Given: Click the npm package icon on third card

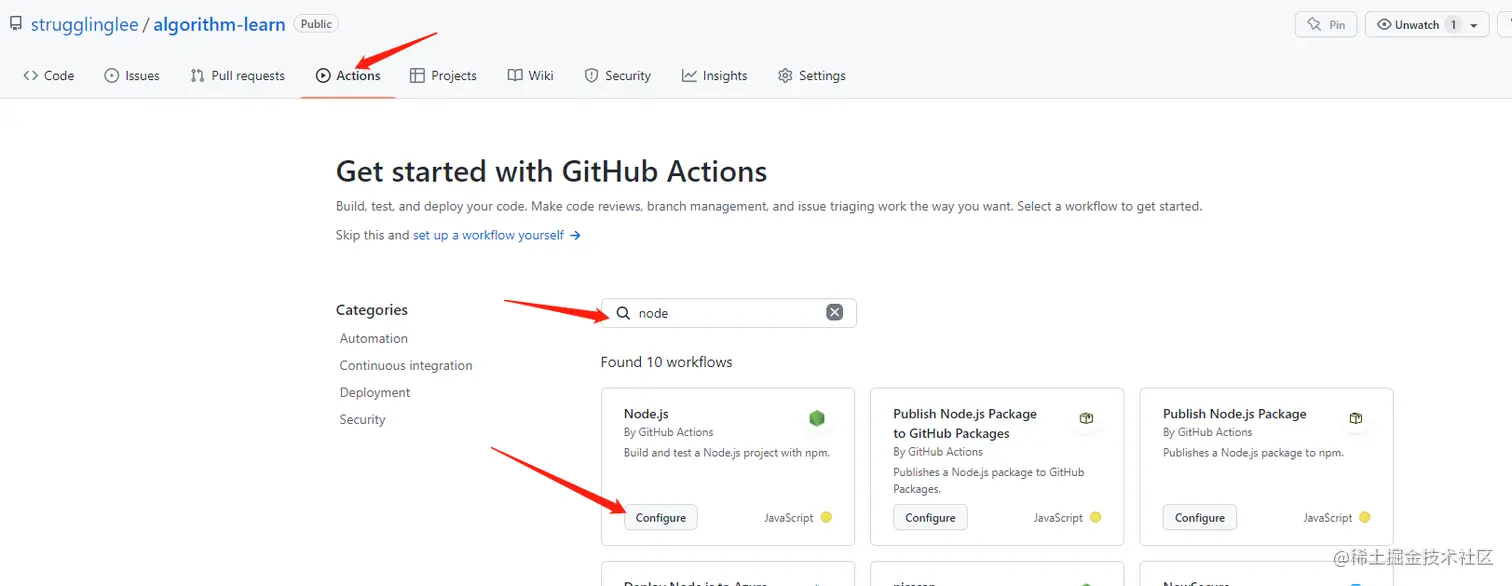Looking at the screenshot, I should (1356, 418).
